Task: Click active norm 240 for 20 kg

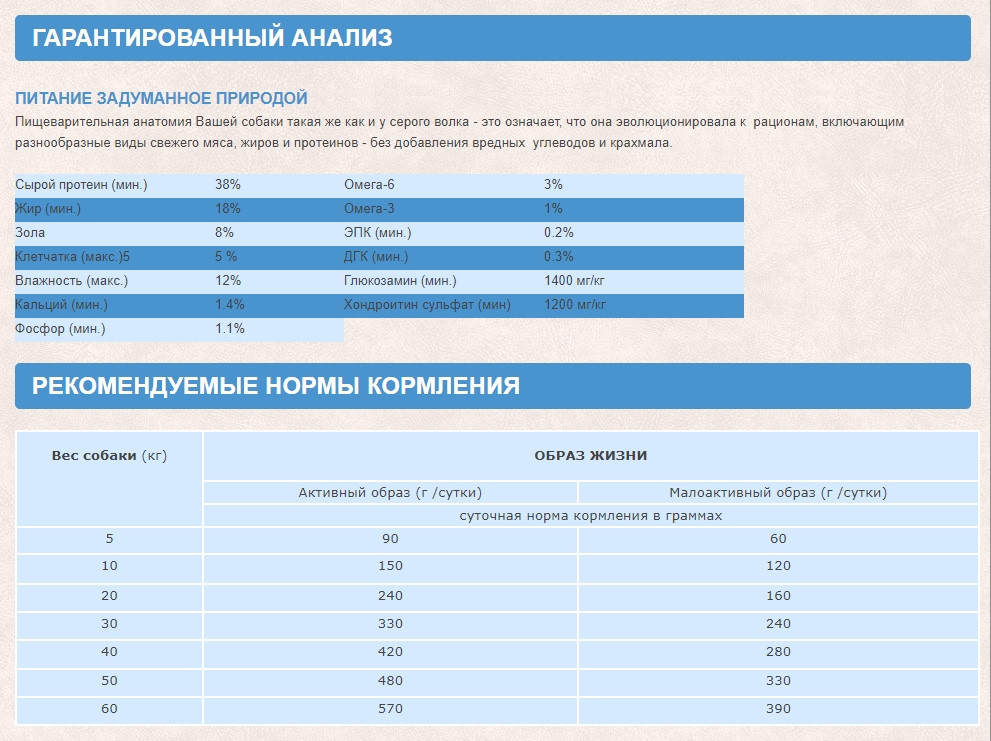Action: click(x=390, y=596)
